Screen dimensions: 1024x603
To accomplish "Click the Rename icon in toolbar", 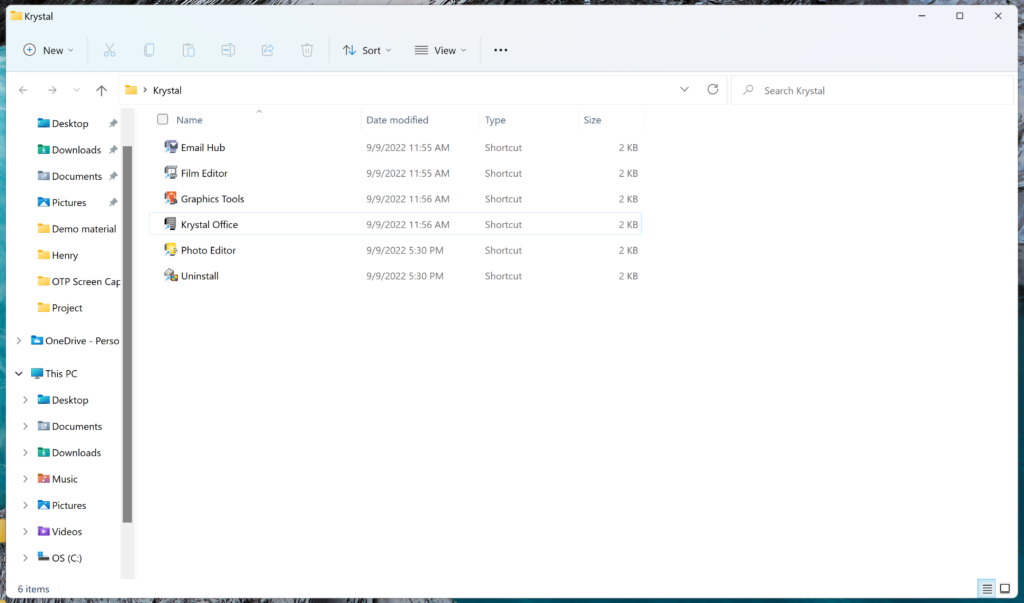I will coord(228,50).
